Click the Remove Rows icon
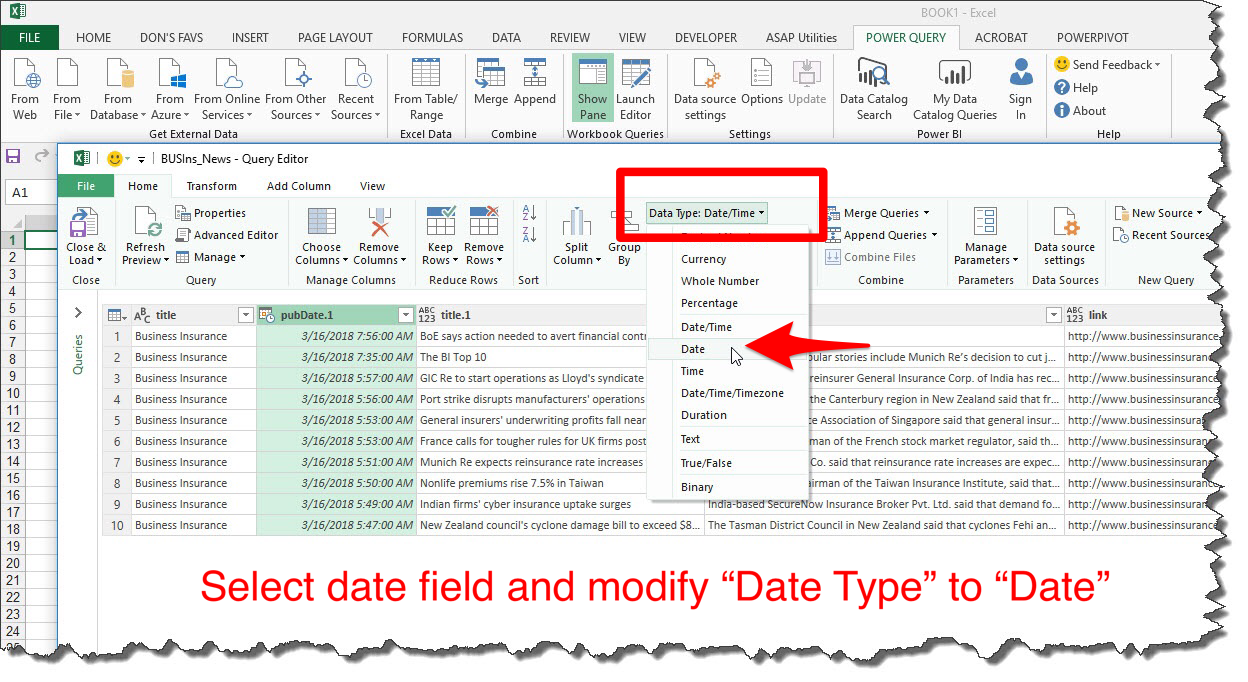Image resolution: width=1248 pixels, height=682 pixels. [x=483, y=233]
